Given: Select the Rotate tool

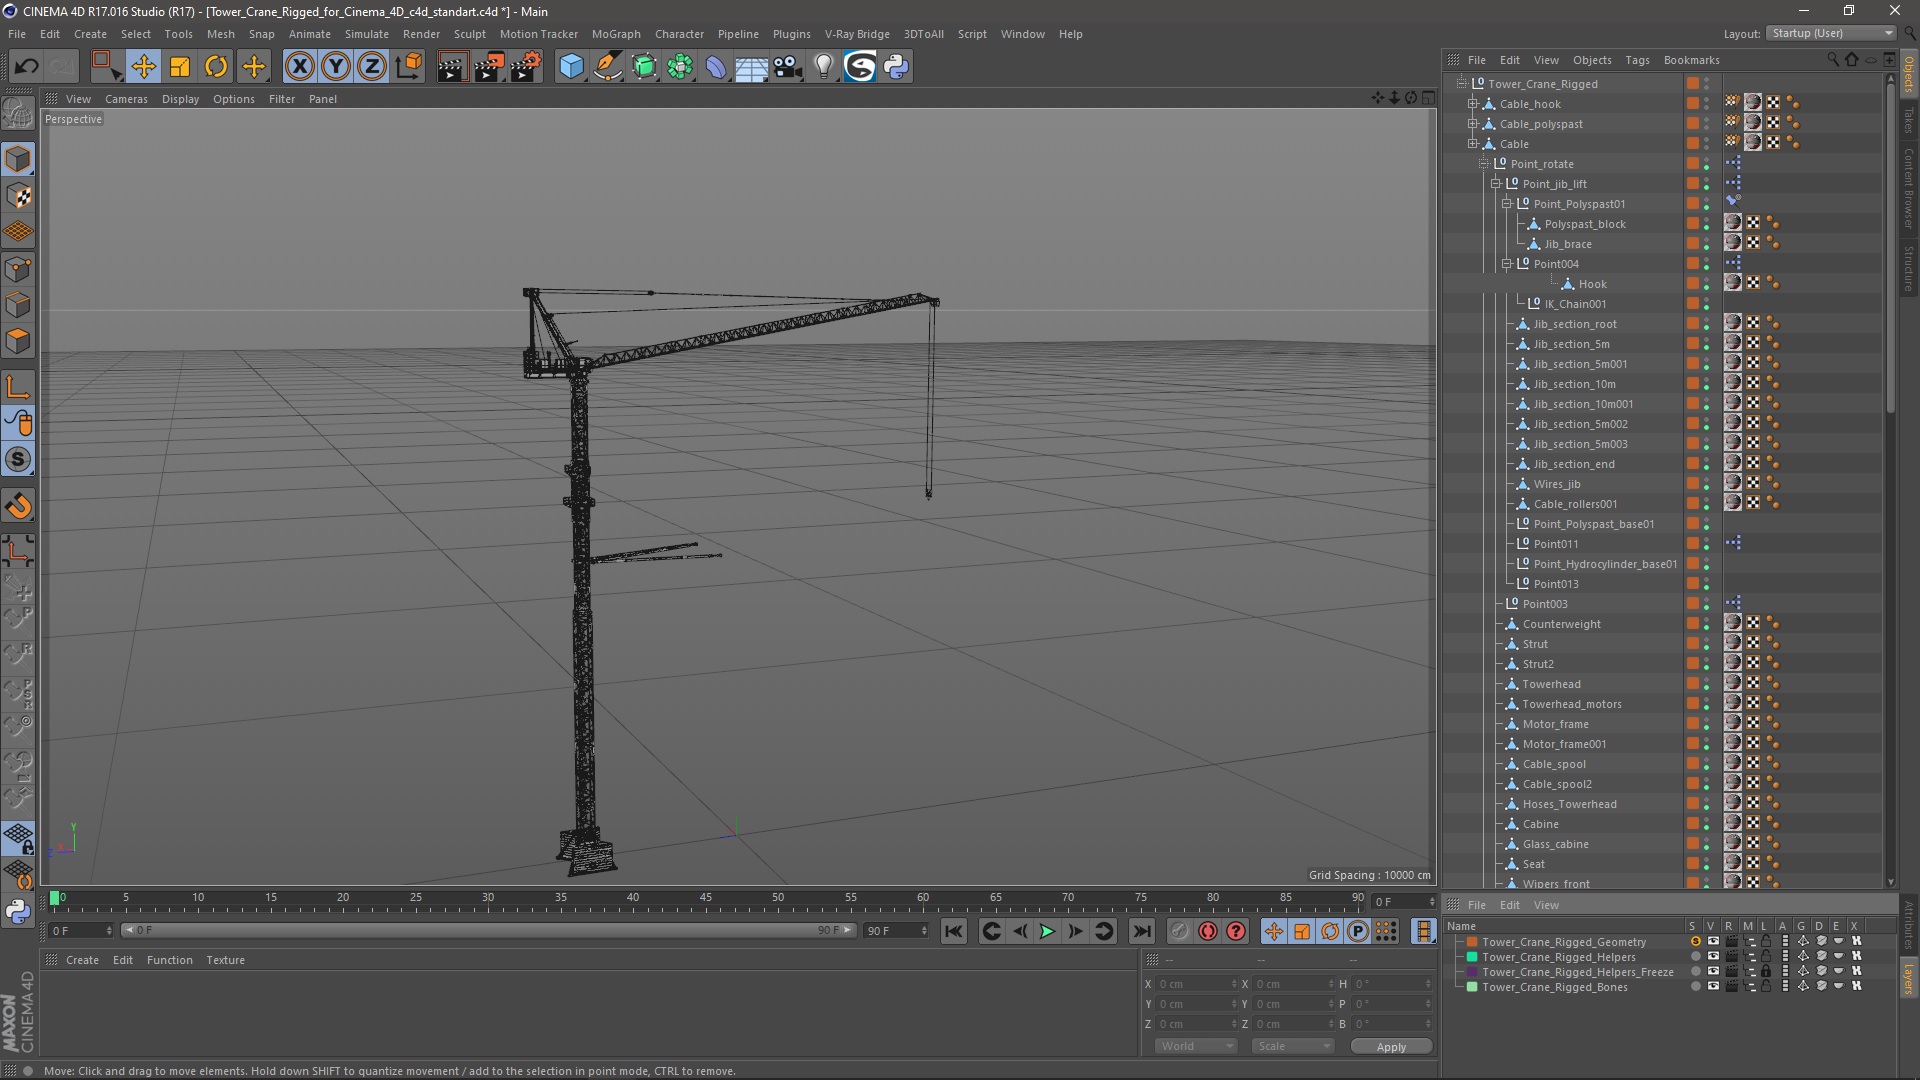Looking at the screenshot, I should point(216,67).
